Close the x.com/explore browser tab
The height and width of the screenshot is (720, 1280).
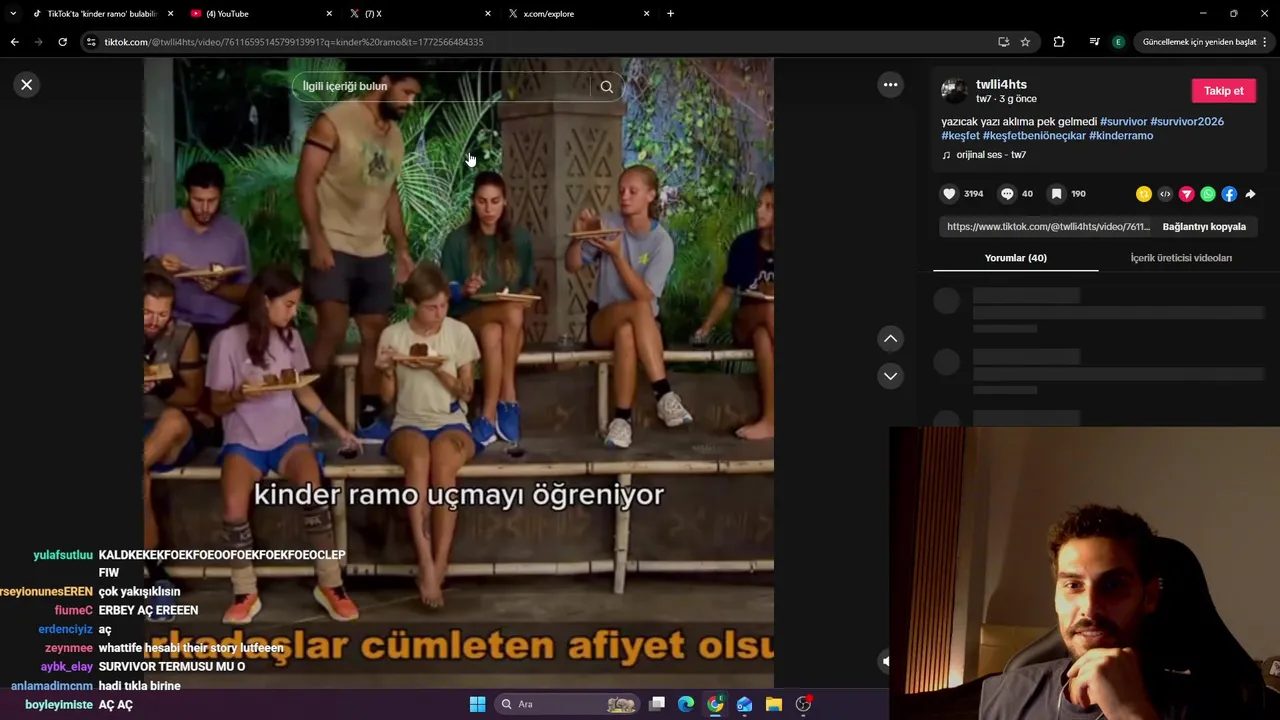click(x=646, y=14)
